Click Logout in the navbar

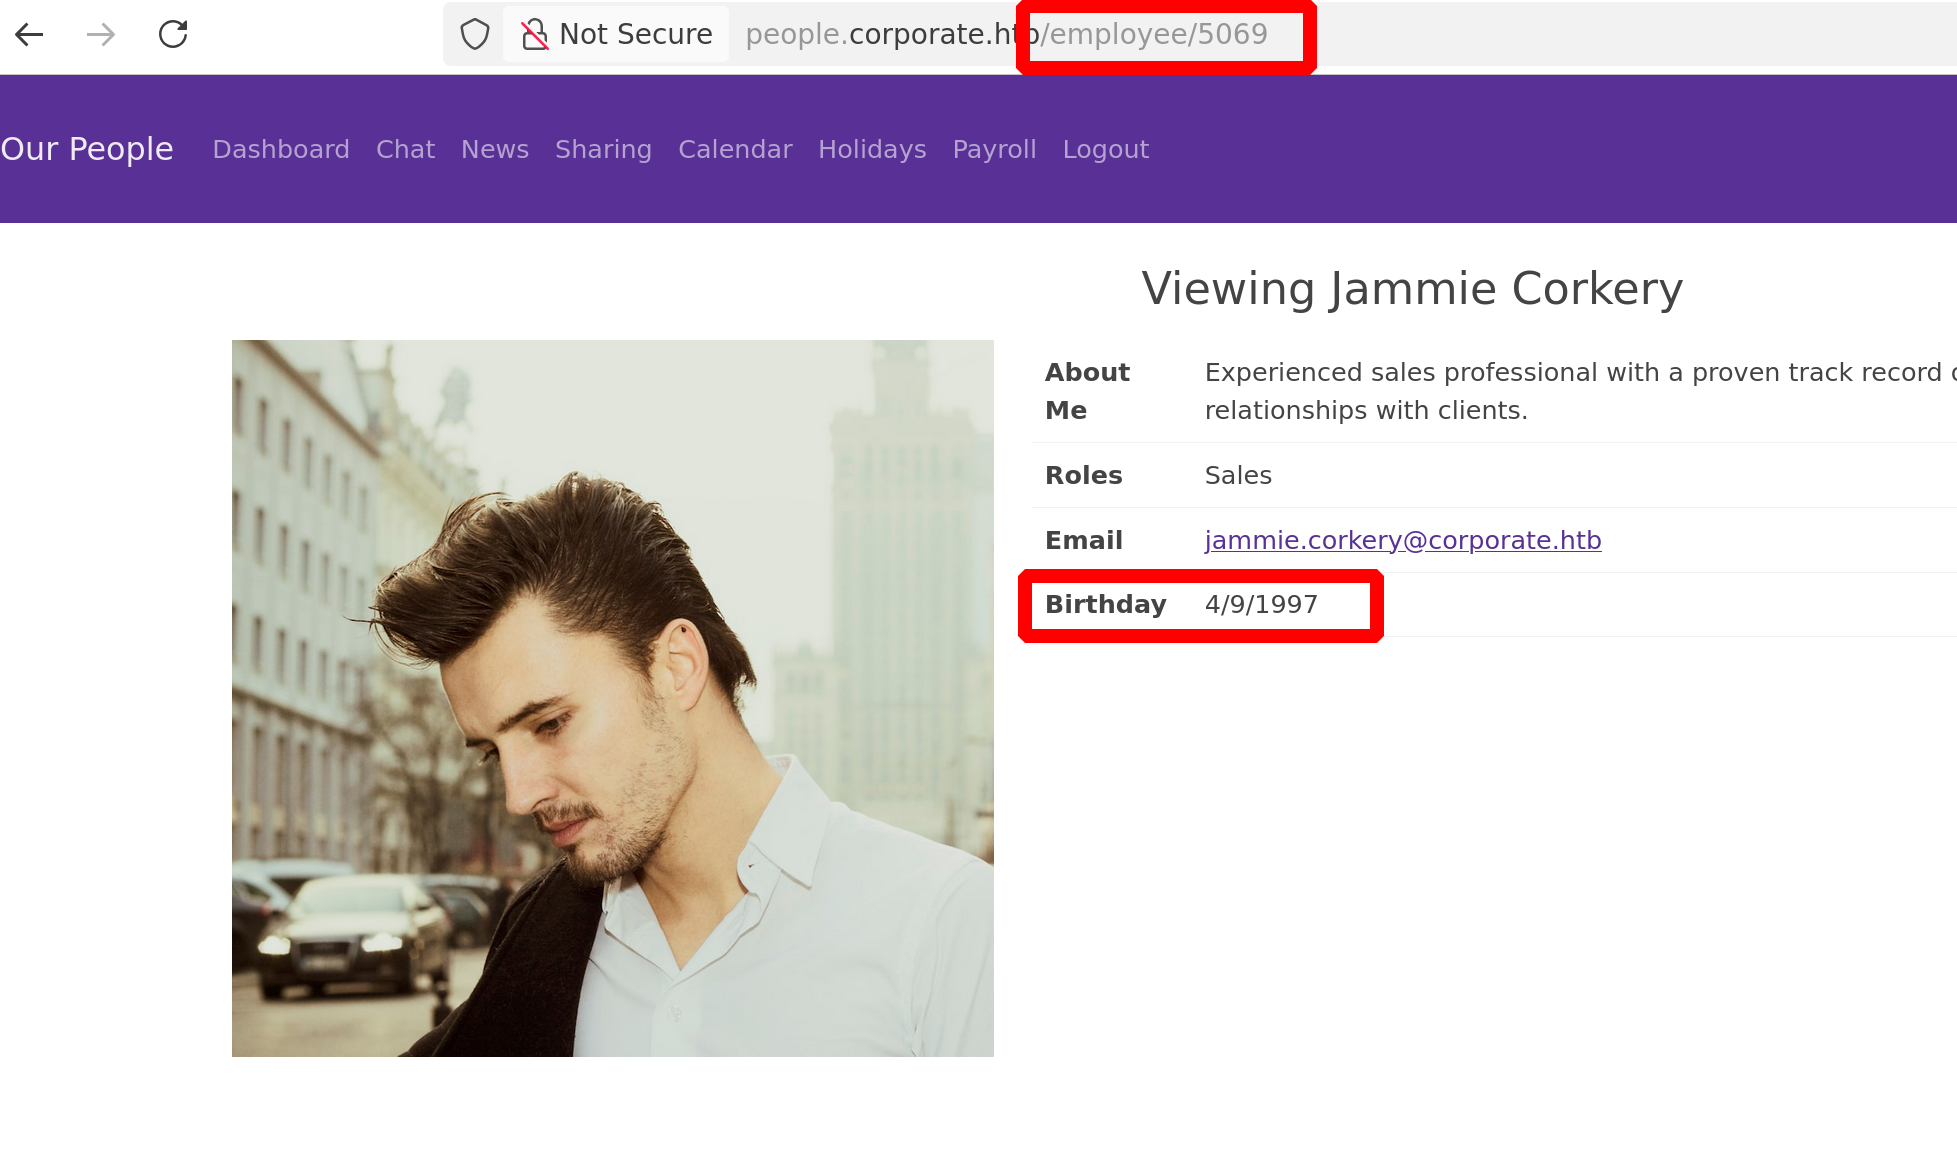1105,149
